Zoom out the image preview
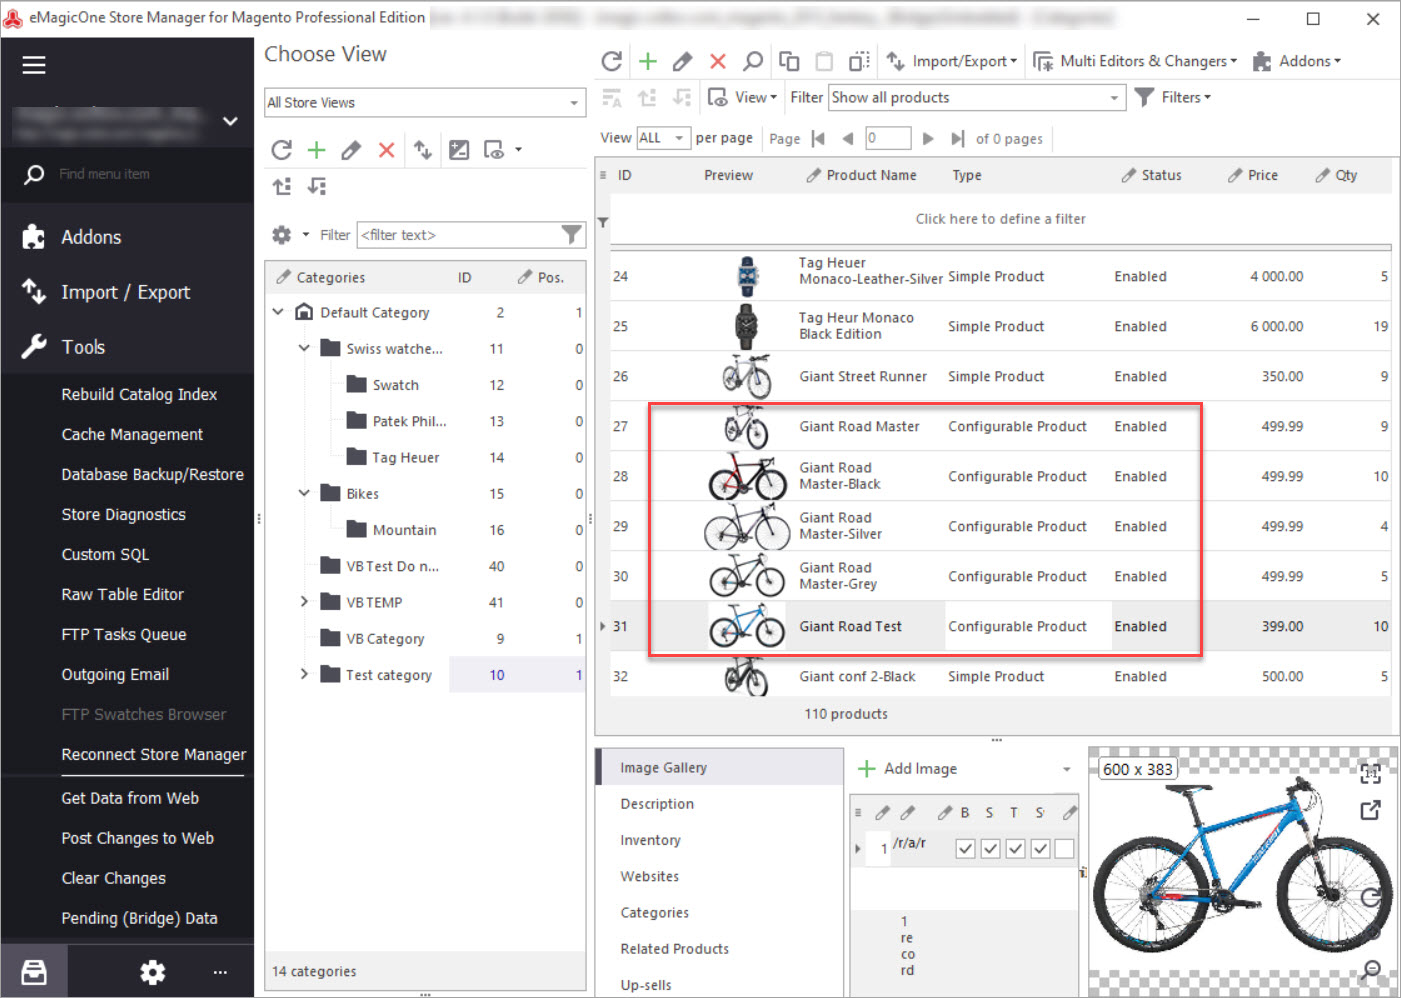 coord(1371,969)
